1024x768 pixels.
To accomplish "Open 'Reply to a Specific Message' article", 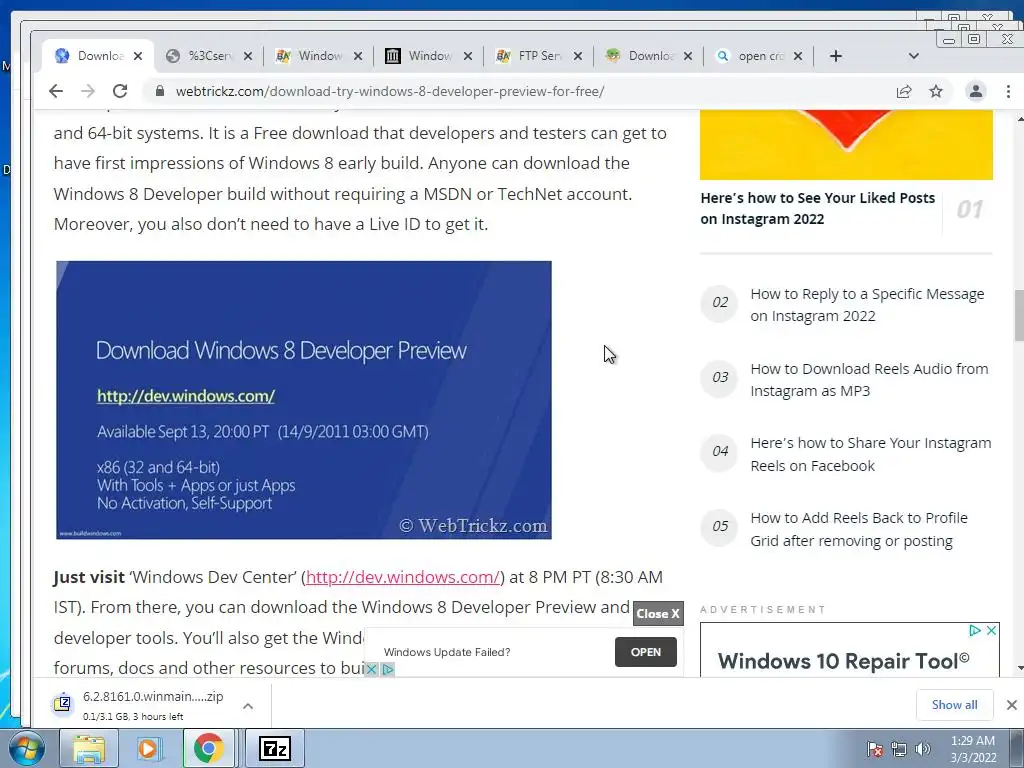I will [x=867, y=305].
